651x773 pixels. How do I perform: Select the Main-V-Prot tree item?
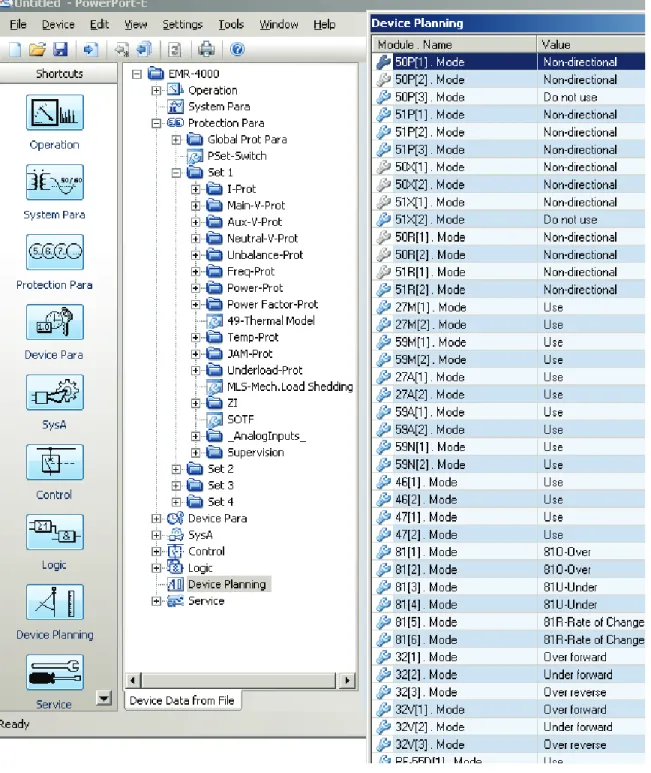click(256, 206)
